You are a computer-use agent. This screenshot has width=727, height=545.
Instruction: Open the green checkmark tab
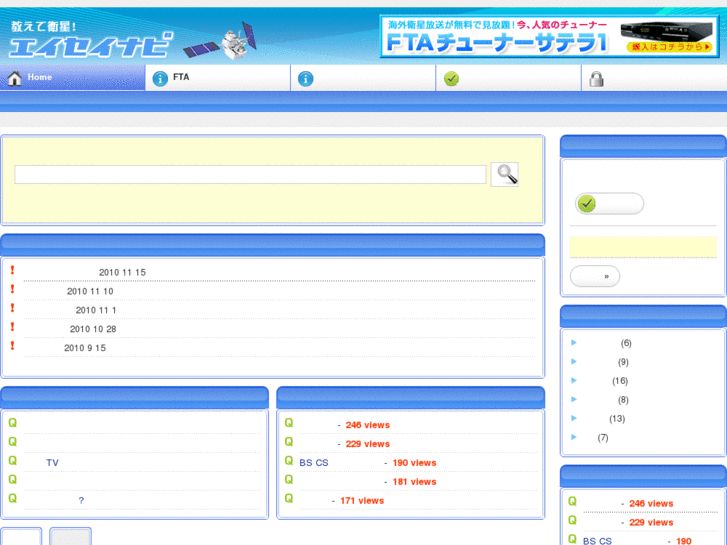pyautogui.click(x=508, y=77)
